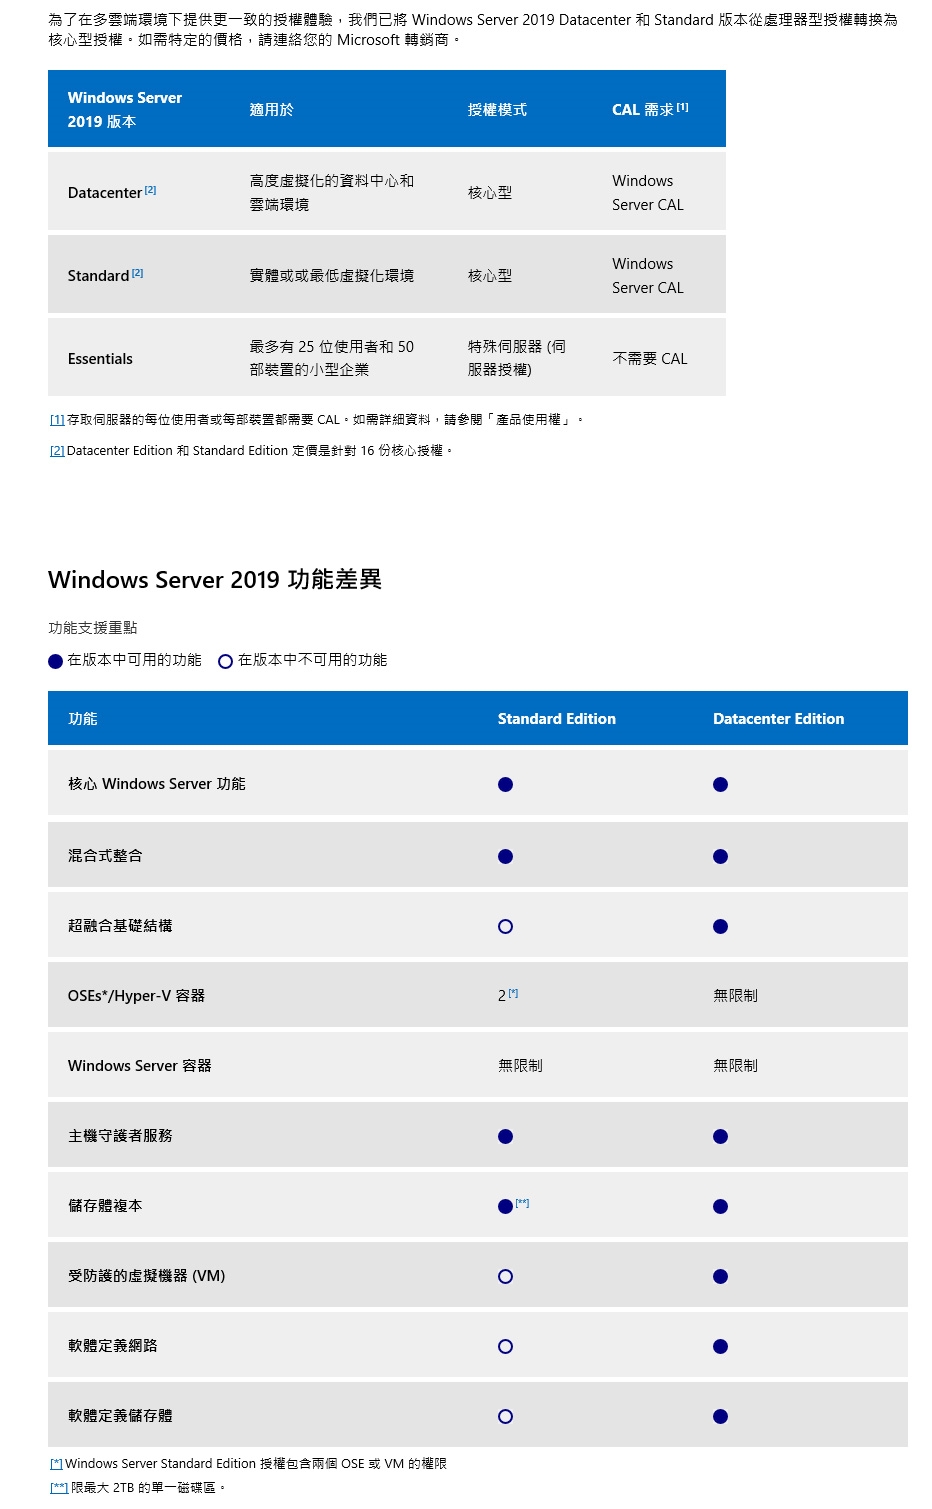932x1509 pixels.
Task: Click the [2] superscript next to Datacenter
Action: pyautogui.click(x=150, y=190)
